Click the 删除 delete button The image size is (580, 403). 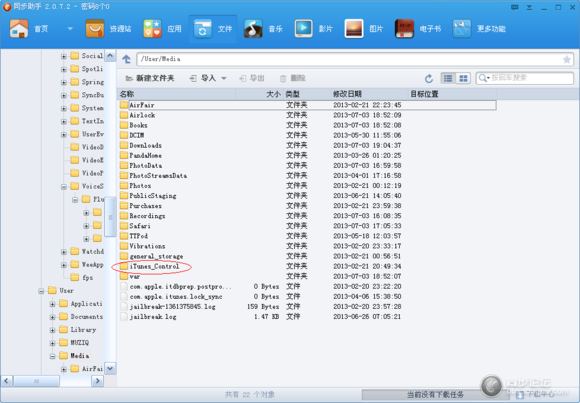(293, 78)
